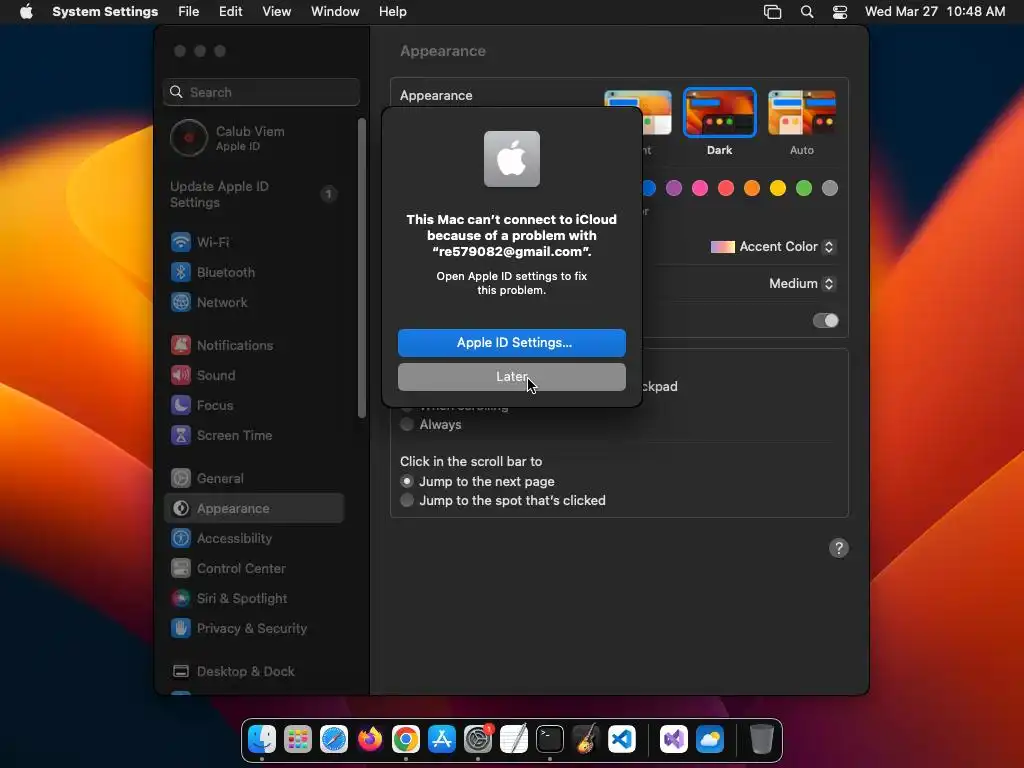The image size is (1024, 768).
Task: Open Finder from the Dock
Action: (x=262, y=739)
